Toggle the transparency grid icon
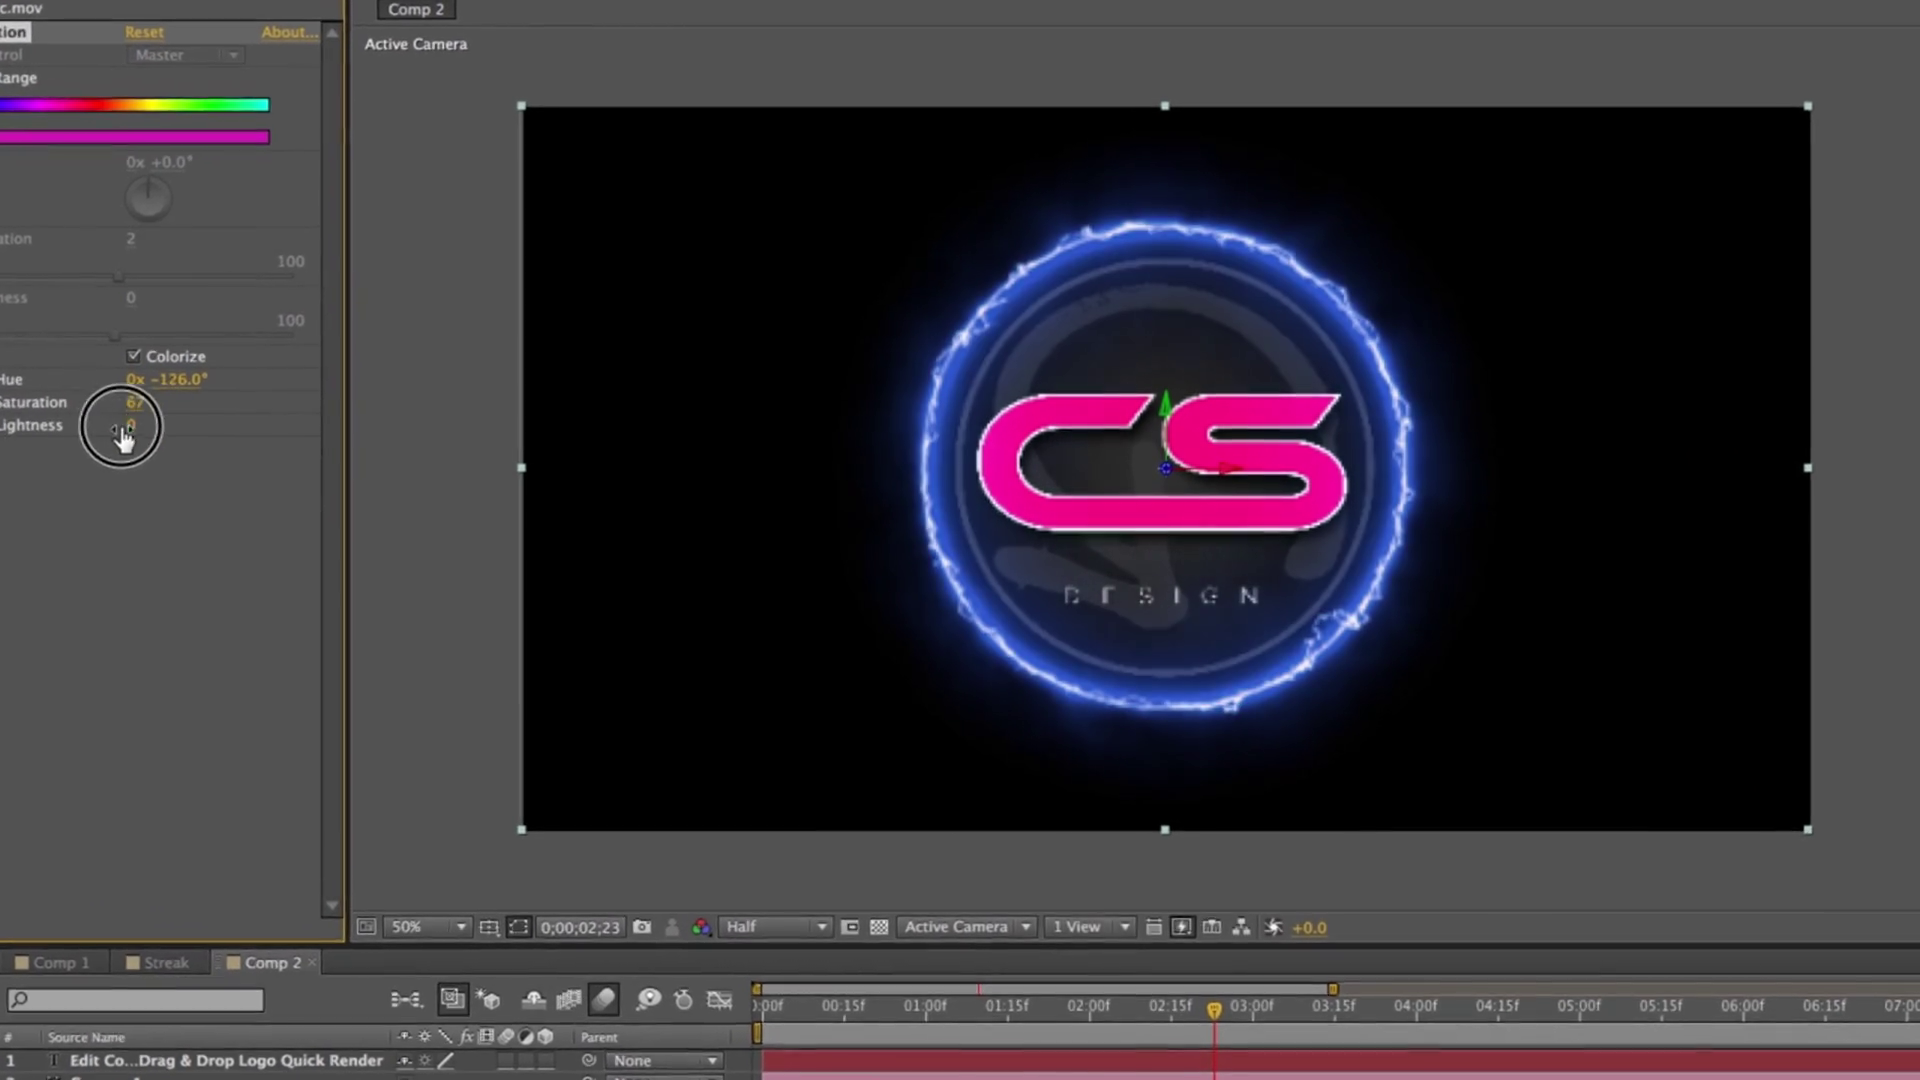The width and height of the screenshot is (1920, 1080). pos(879,927)
